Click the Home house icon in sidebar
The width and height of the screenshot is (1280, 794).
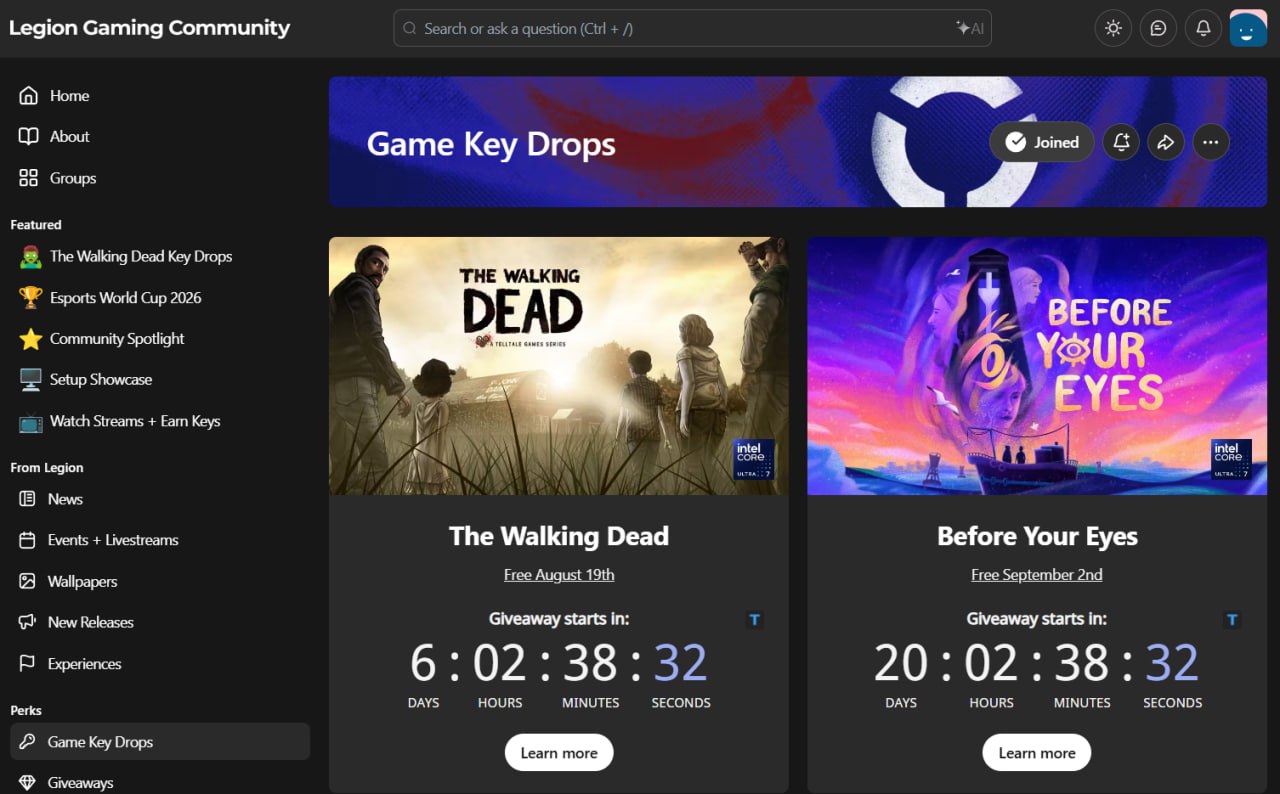tap(28, 96)
